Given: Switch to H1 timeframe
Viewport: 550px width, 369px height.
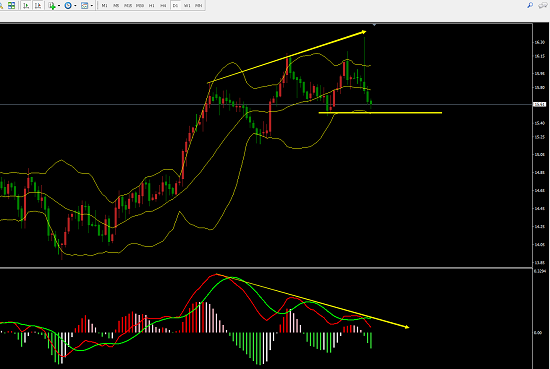Looking at the screenshot, I should pos(152,5).
